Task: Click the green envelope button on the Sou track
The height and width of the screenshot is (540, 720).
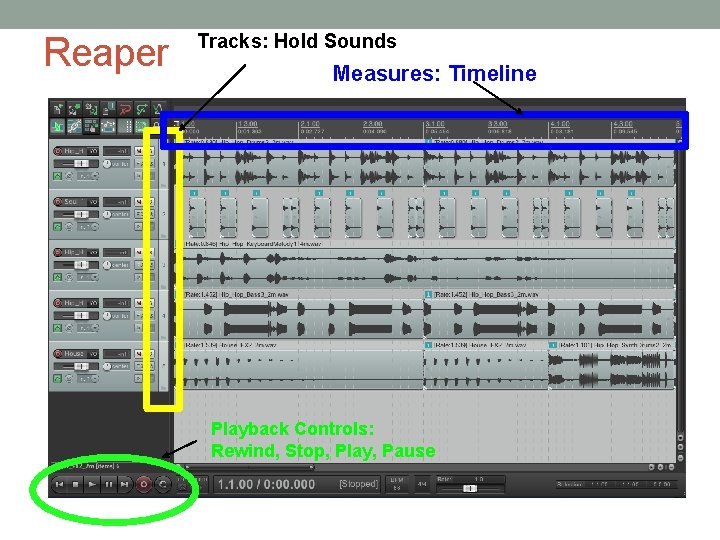Action: click(57, 226)
